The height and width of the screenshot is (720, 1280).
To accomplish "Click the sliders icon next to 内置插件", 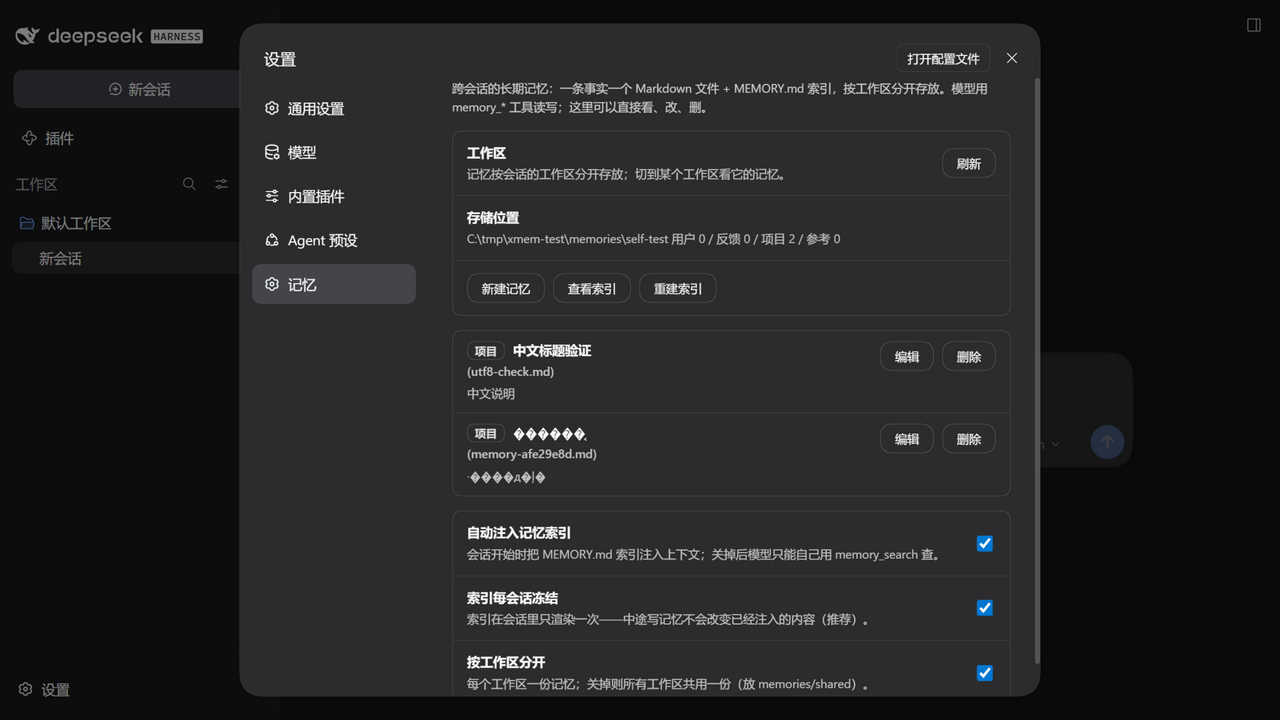I will click(272, 196).
